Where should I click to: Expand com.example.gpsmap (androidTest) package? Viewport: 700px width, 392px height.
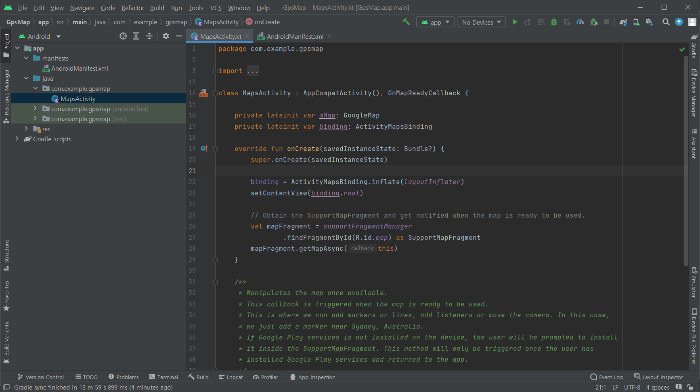pos(35,108)
